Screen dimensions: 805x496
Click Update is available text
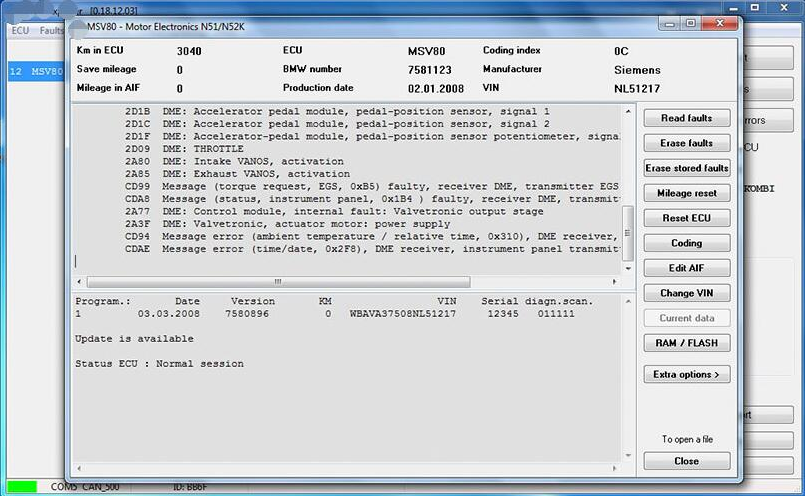pyautogui.click(x=134, y=339)
